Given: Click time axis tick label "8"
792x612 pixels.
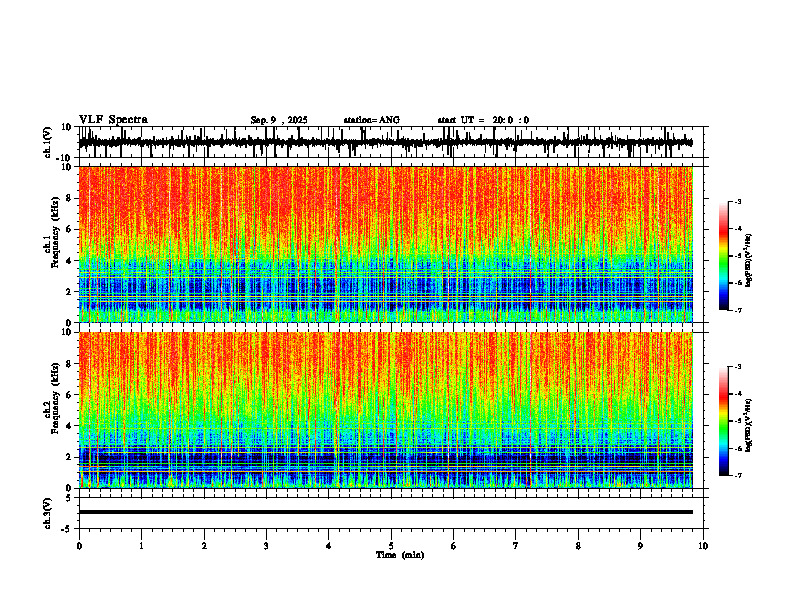Looking at the screenshot, I should (x=578, y=546).
